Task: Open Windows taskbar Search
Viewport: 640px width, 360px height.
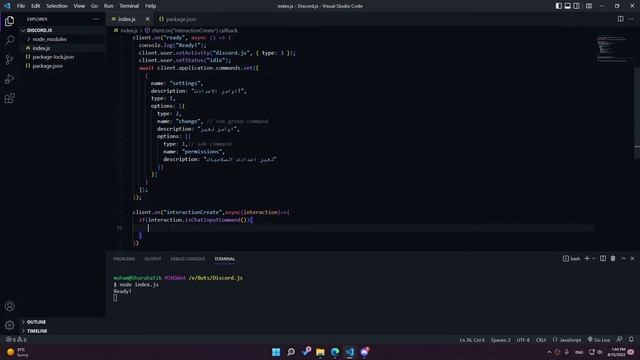Action: [x=291, y=352]
